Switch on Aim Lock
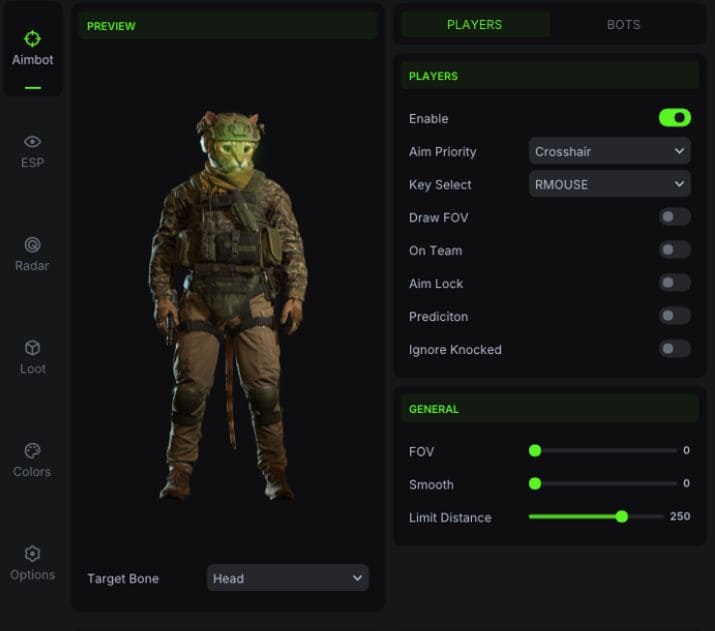This screenshot has width=715, height=631. coord(674,283)
